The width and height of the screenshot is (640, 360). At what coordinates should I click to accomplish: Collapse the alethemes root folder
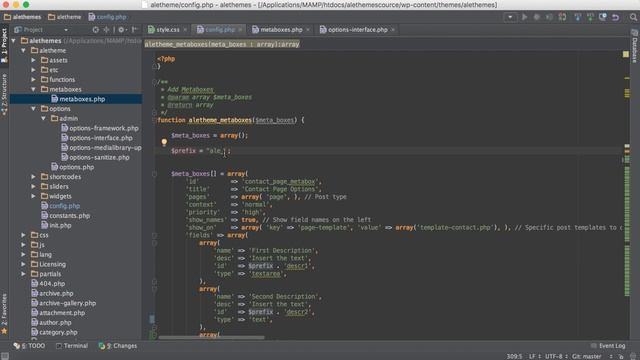tap(14, 41)
